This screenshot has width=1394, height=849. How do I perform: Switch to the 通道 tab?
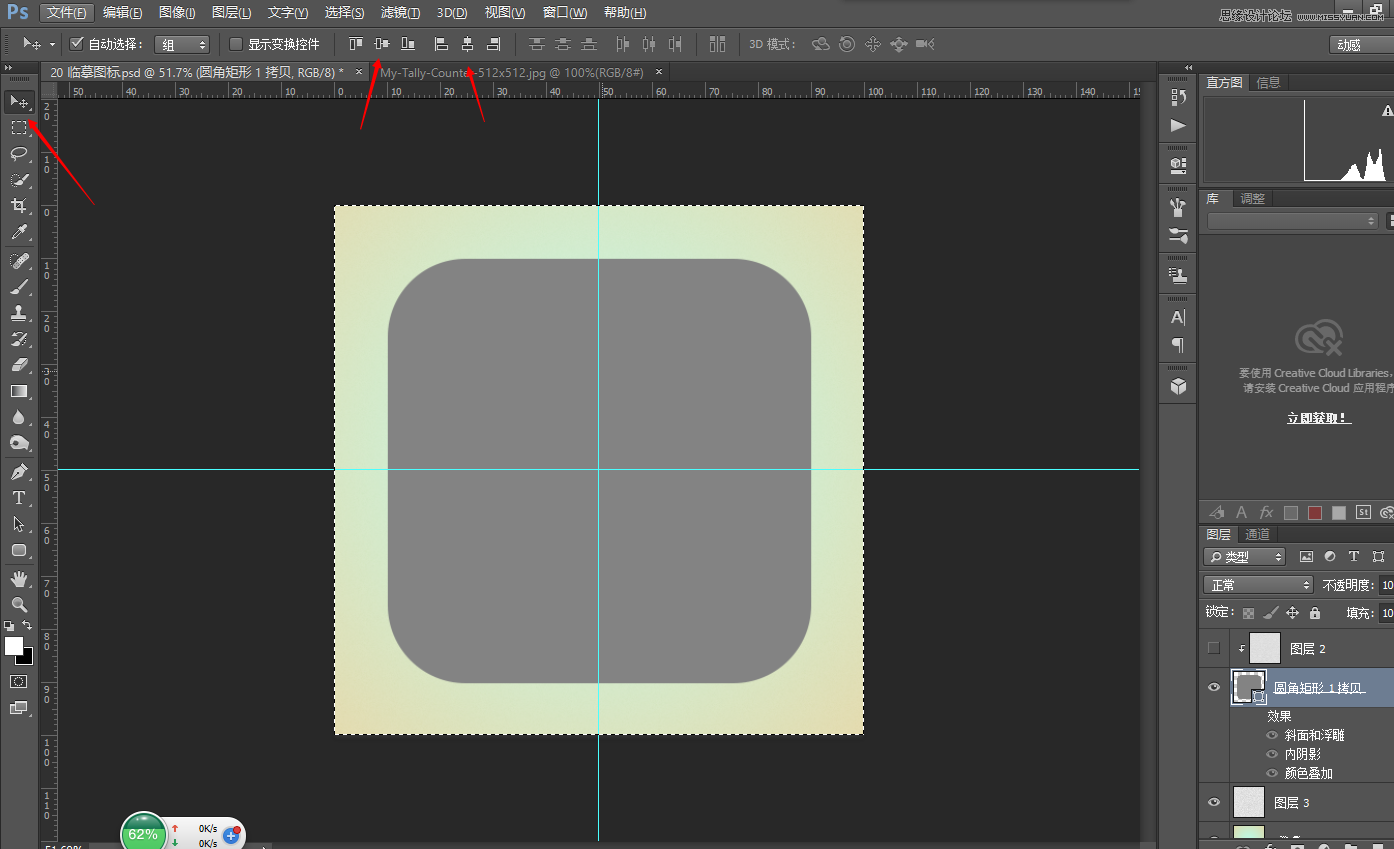point(1258,534)
